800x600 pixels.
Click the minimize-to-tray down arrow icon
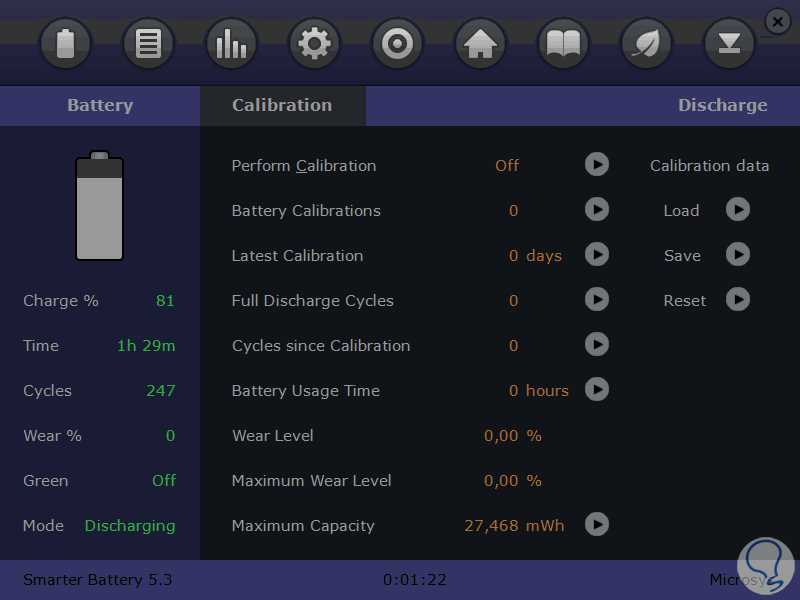pos(729,44)
